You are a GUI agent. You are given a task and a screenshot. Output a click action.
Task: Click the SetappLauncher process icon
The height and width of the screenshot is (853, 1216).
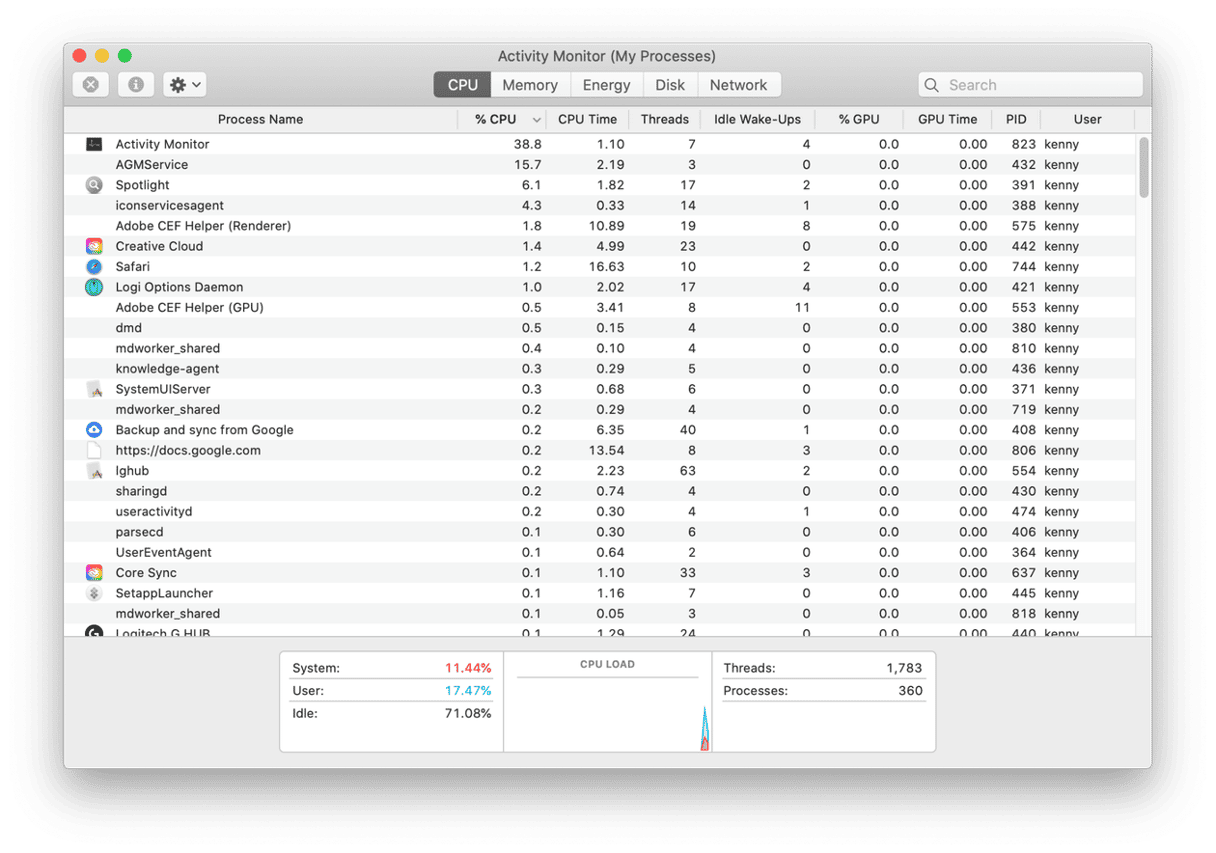(94, 593)
